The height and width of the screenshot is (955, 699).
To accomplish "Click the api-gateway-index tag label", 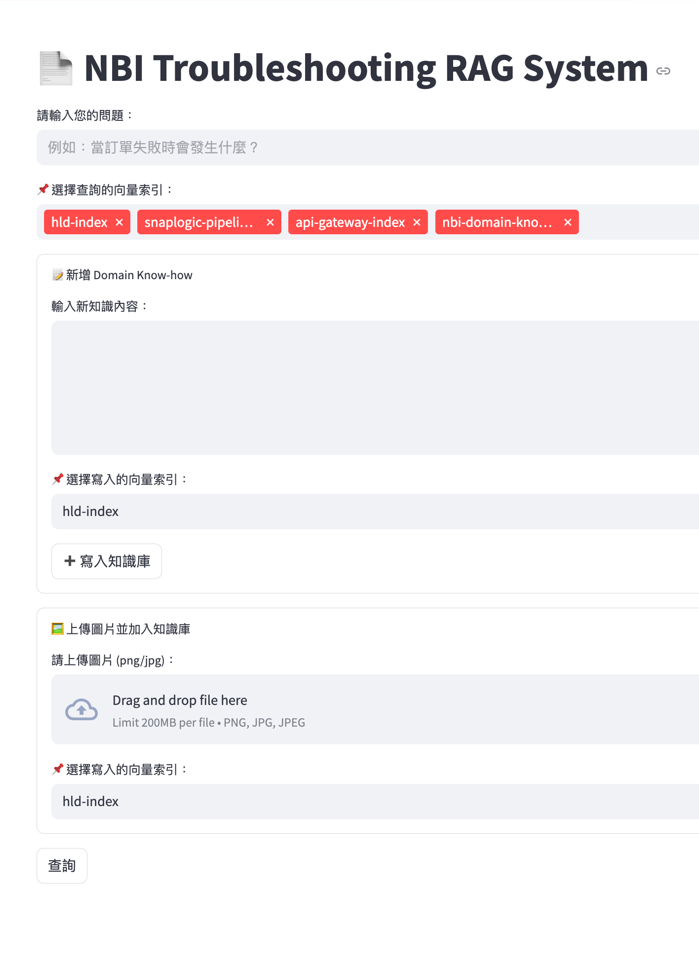I will pyautogui.click(x=350, y=222).
